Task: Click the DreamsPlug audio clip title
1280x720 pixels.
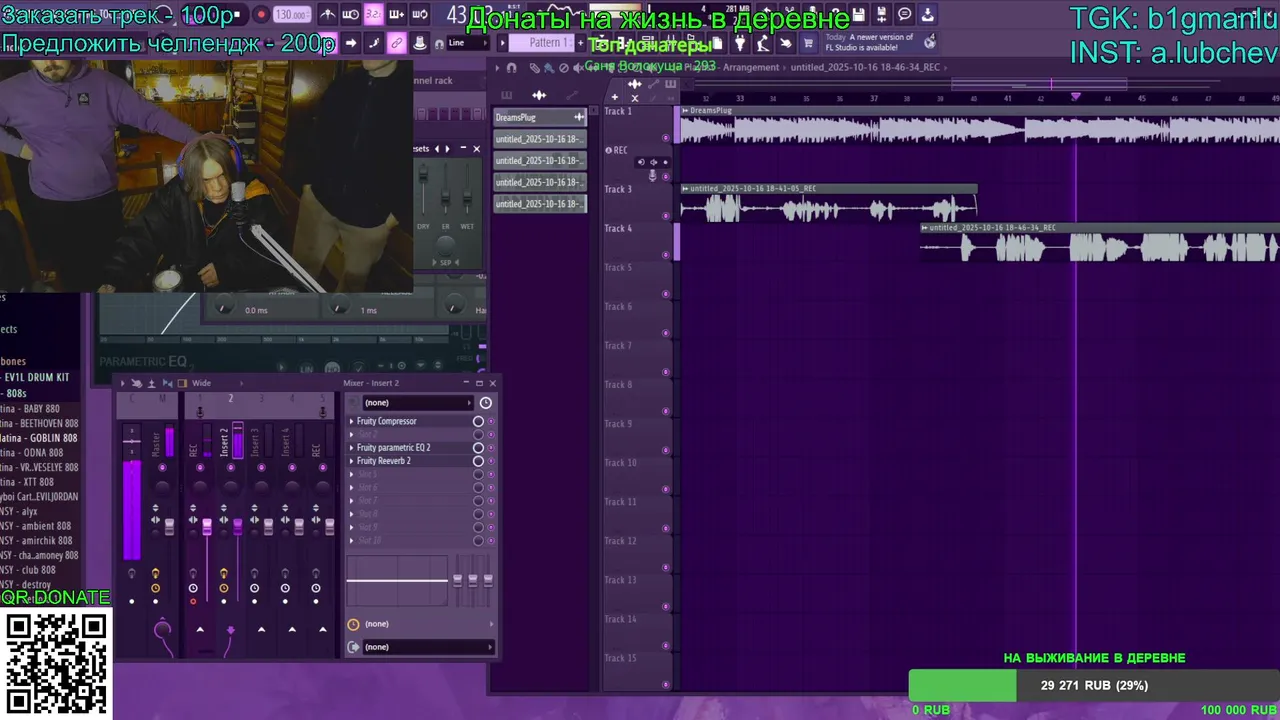Action: coord(711,110)
